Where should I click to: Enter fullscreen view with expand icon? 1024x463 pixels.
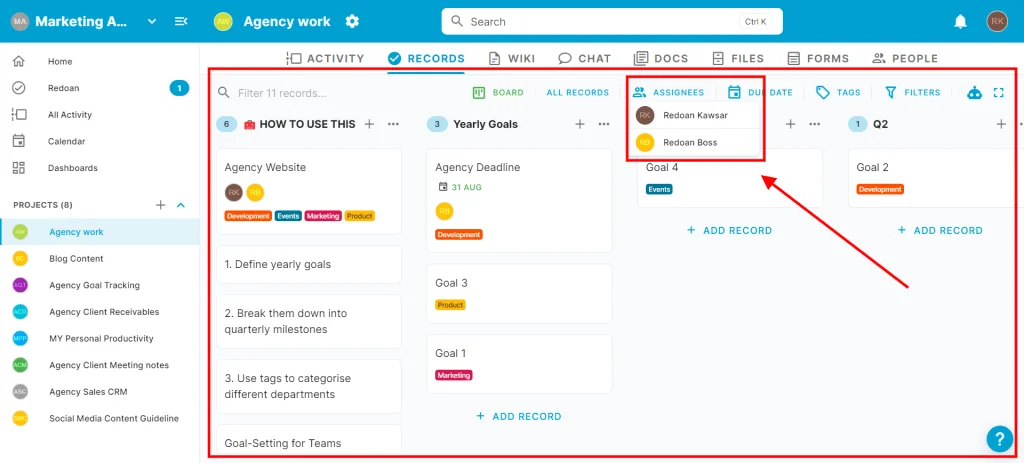(998, 93)
